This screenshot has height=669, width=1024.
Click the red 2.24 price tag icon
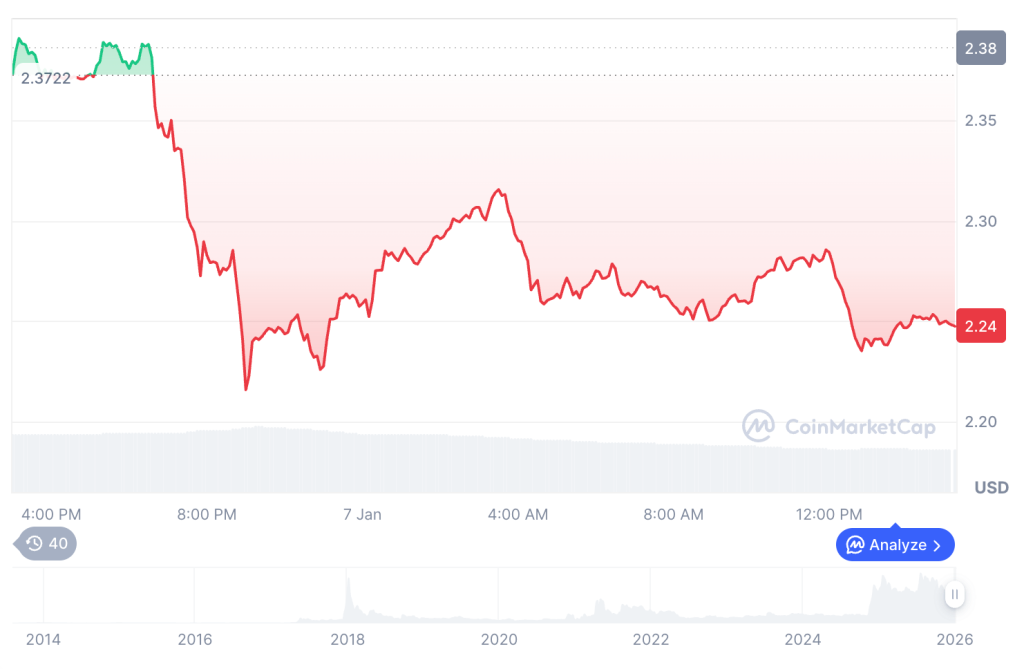coord(981,325)
